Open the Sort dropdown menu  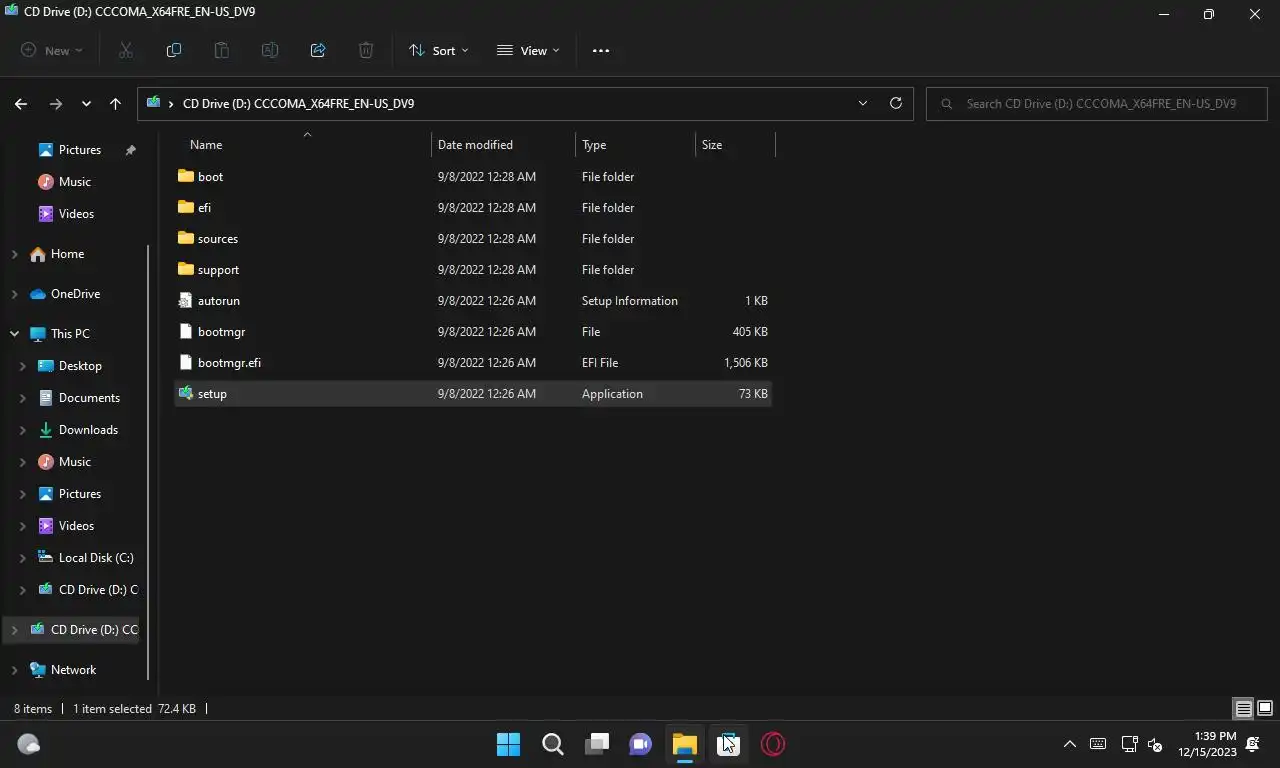438,50
